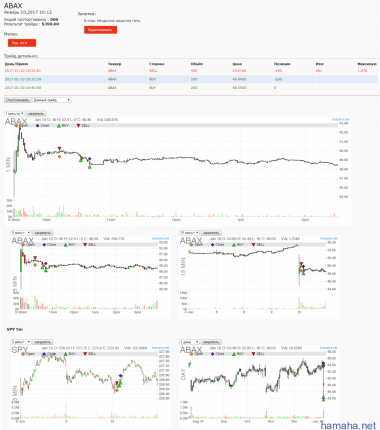Click Open legend icon in 5-minute ABAX chart
The width and height of the screenshot is (380, 430).
[x=23, y=245]
